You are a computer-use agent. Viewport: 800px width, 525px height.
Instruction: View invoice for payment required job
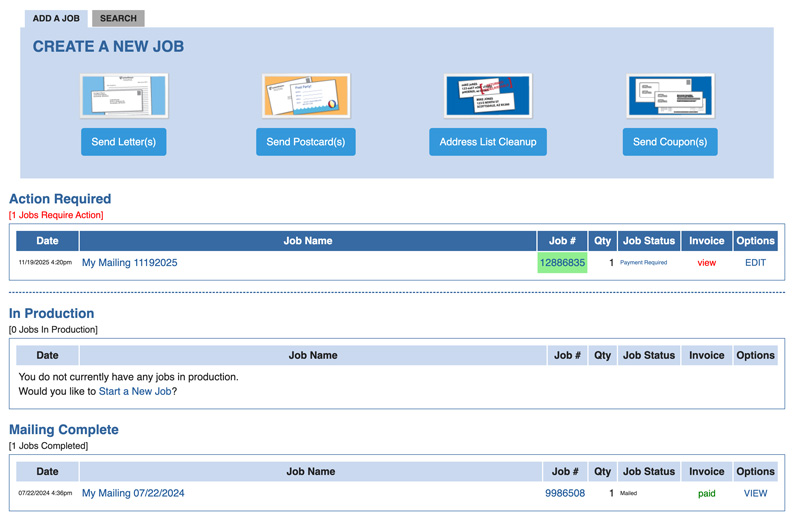(706, 263)
